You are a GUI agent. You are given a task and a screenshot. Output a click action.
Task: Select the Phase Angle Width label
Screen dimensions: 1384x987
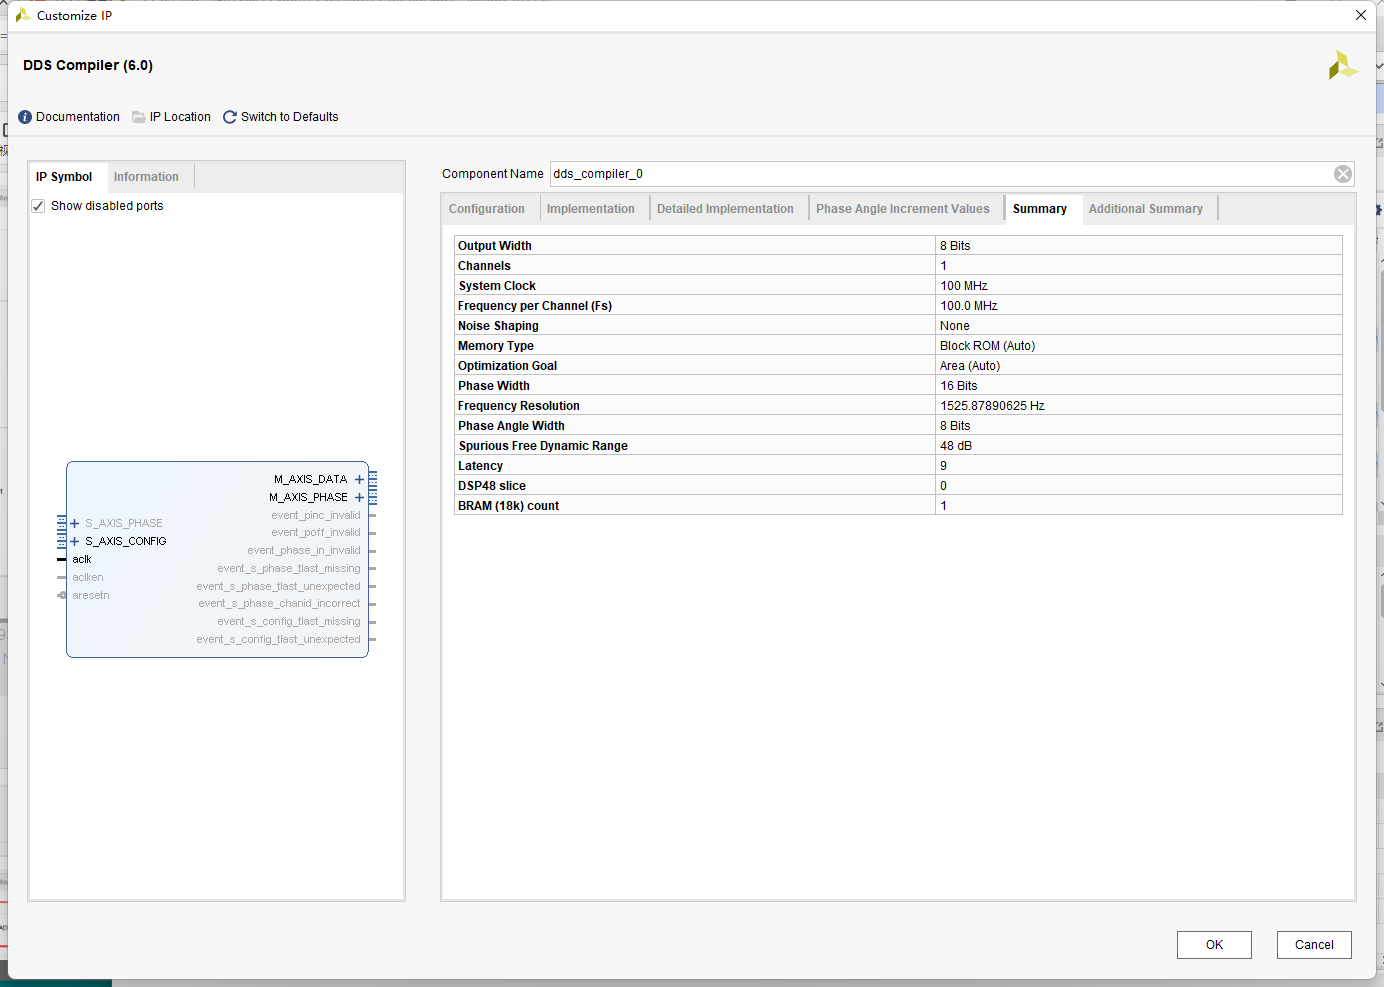[511, 426]
